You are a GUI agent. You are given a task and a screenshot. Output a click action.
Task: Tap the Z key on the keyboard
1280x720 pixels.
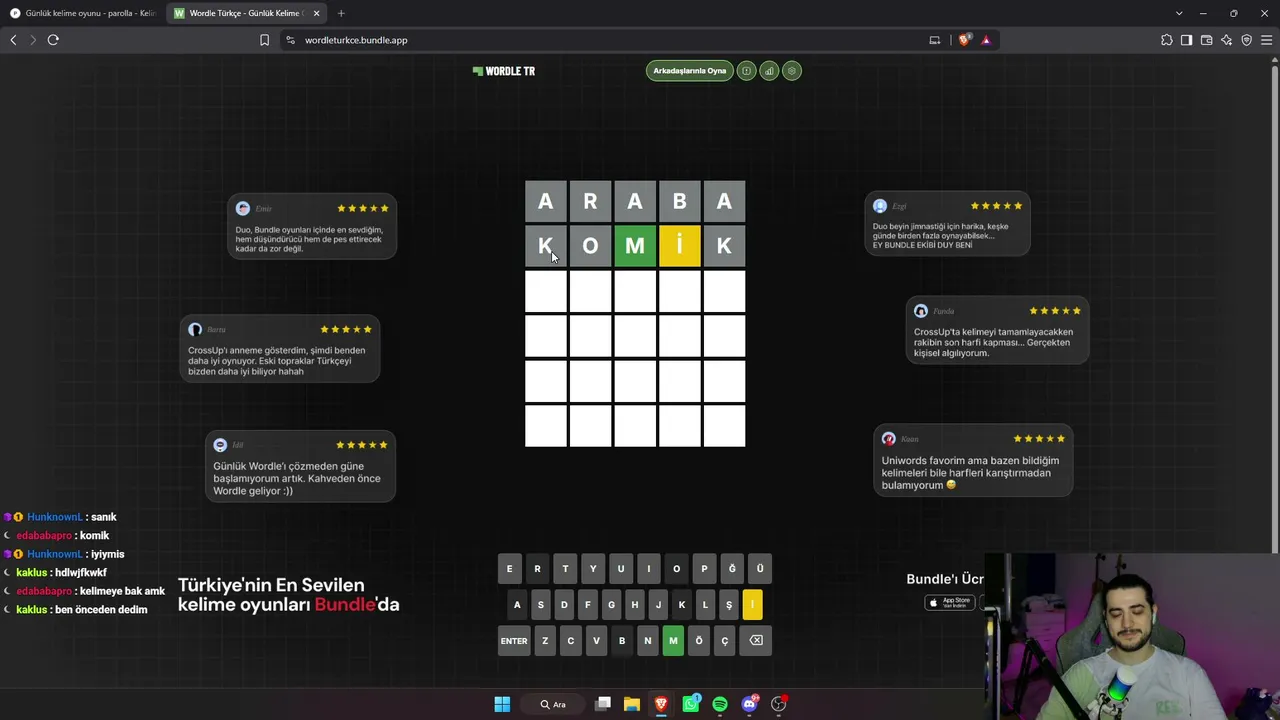[x=545, y=641]
